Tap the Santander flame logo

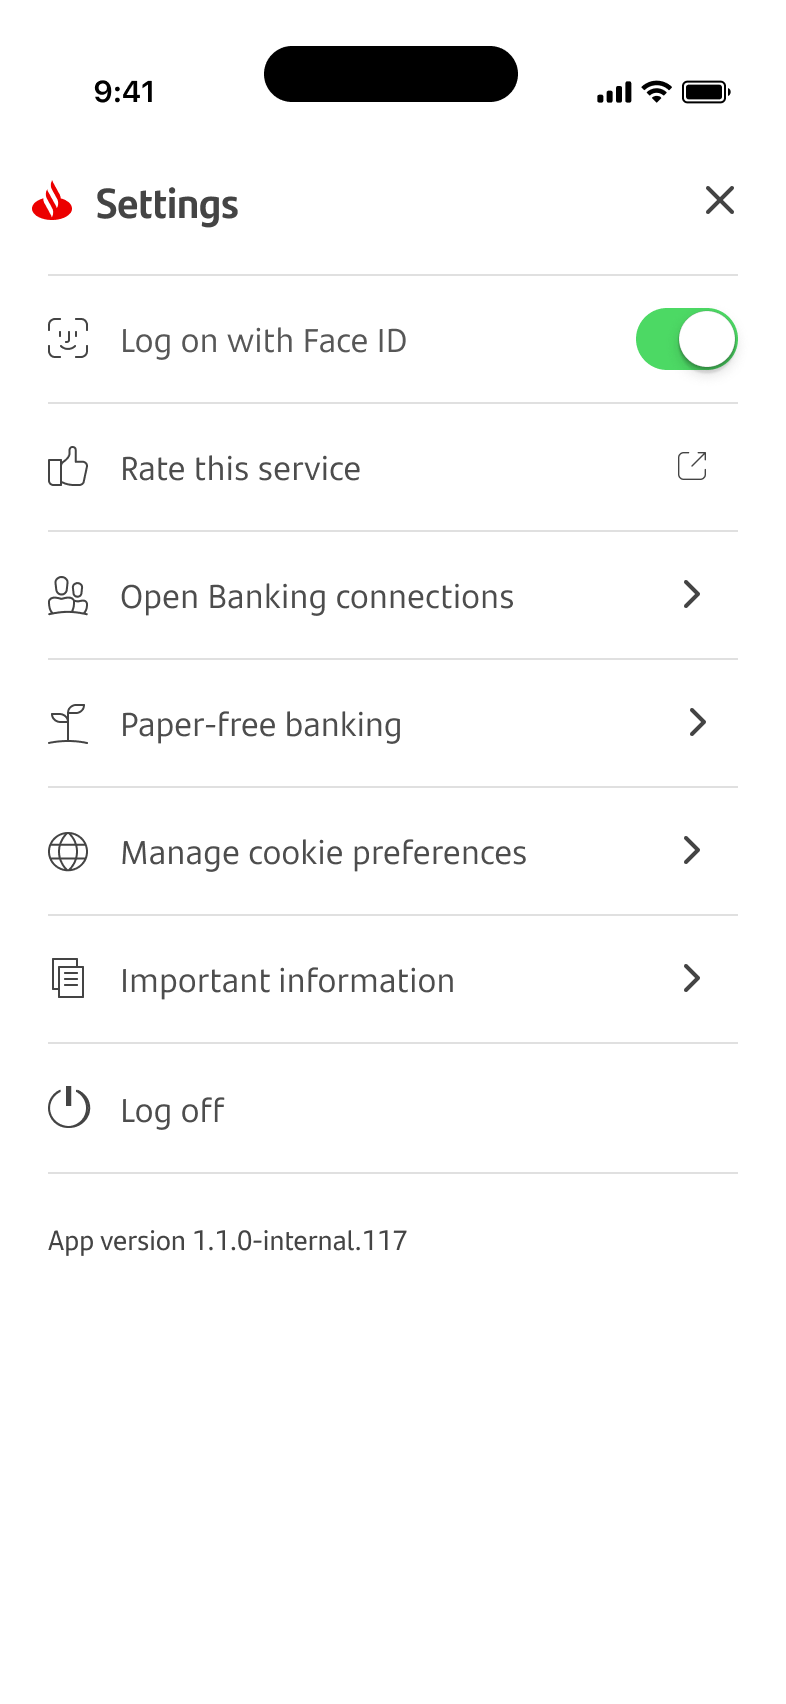(52, 201)
